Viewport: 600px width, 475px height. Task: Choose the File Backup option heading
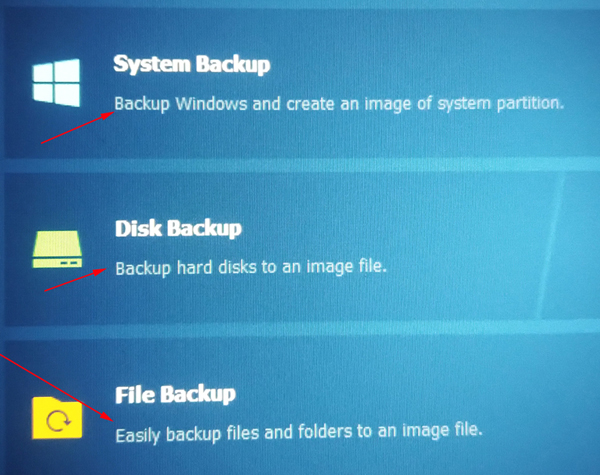tap(175, 395)
